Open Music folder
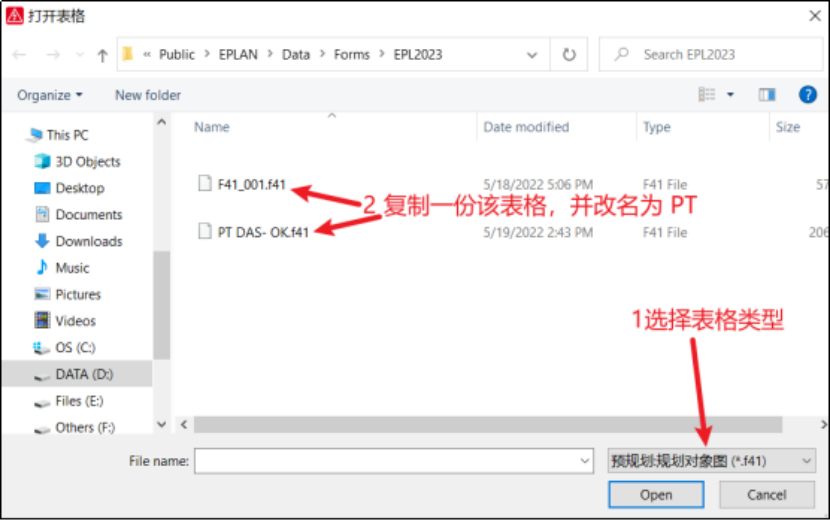 [x=72, y=268]
